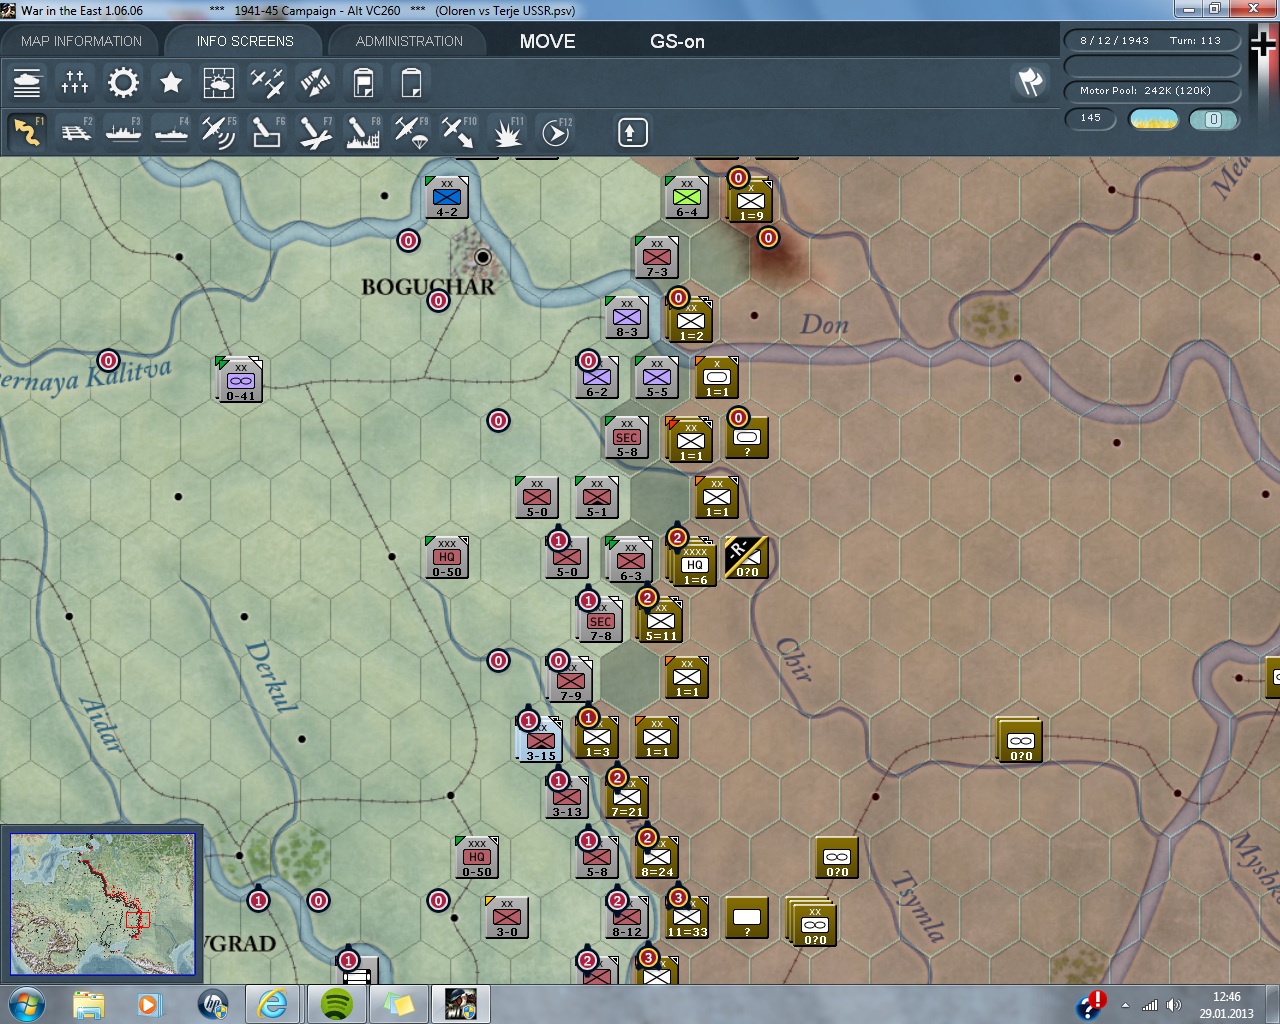
Task: Select F1 move mode
Action: pyautogui.click(x=27, y=132)
